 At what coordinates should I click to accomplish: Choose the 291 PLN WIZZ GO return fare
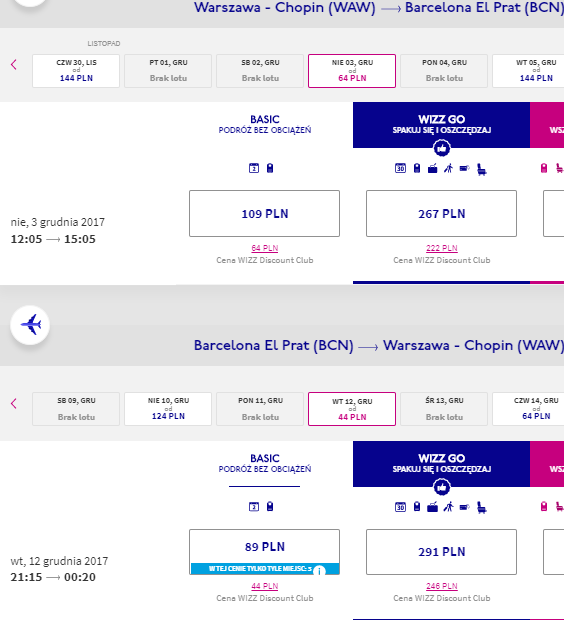(441, 552)
